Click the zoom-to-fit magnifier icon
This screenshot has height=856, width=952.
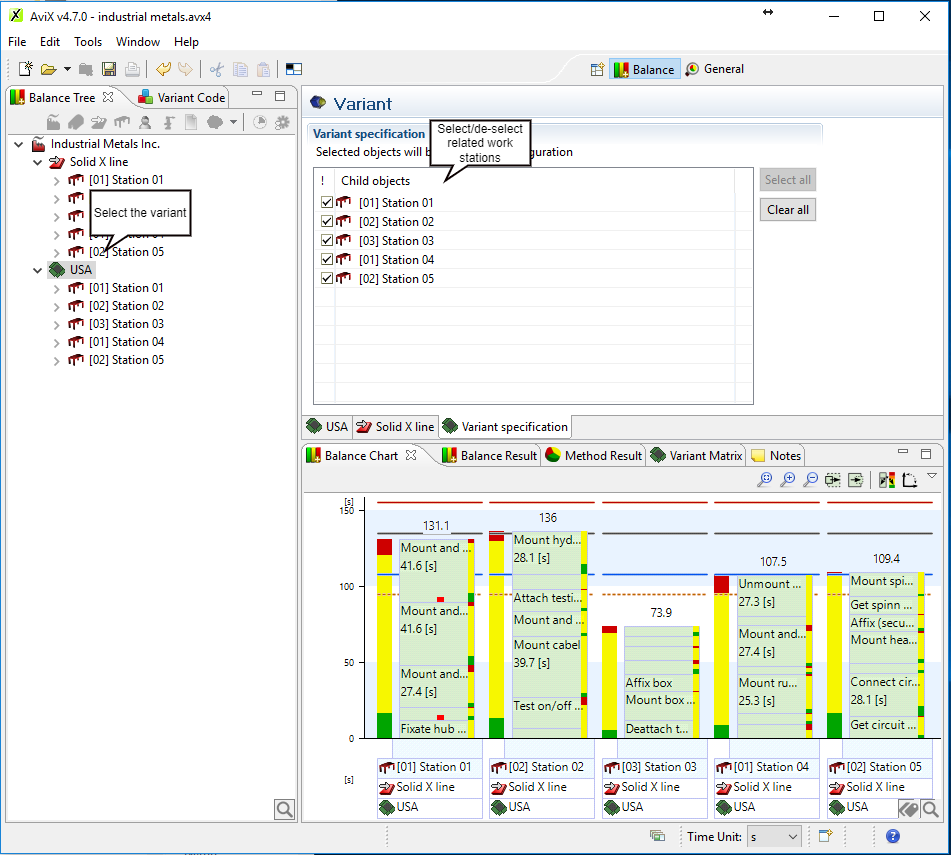pyautogui.click(x=765, y=480)
